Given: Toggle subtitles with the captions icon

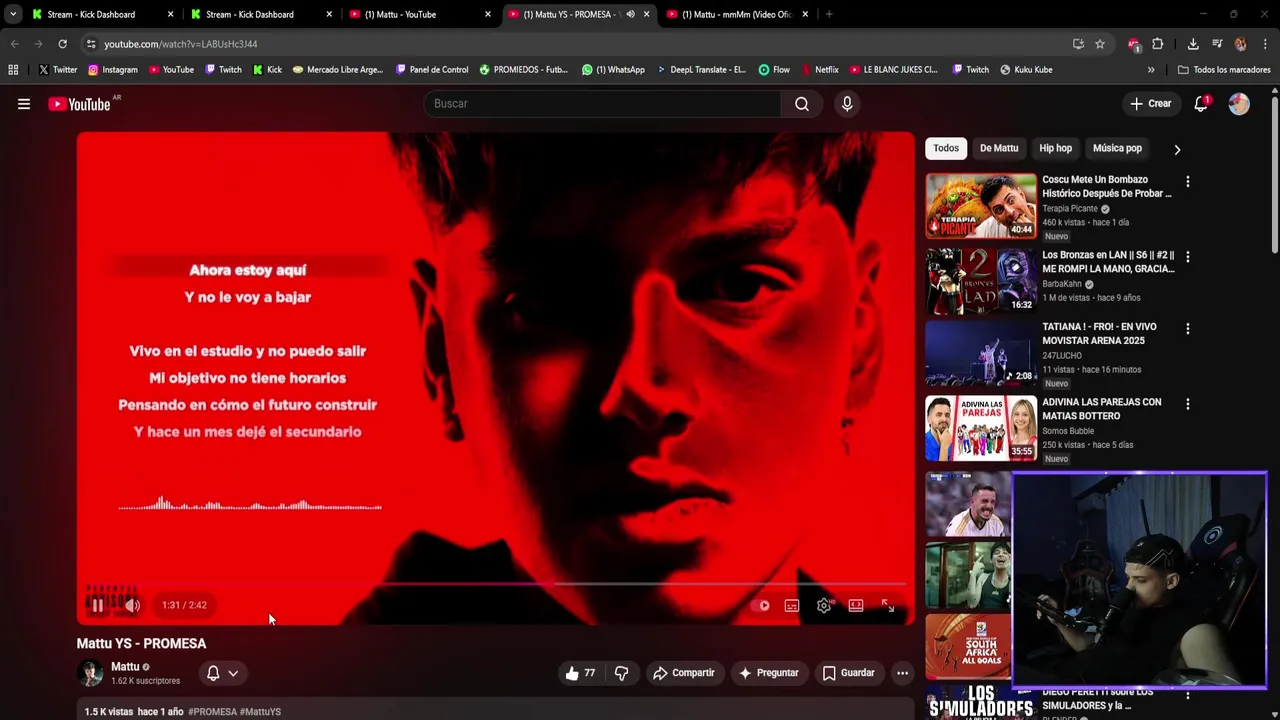Looking at the screenshot, I should [792, 605].
